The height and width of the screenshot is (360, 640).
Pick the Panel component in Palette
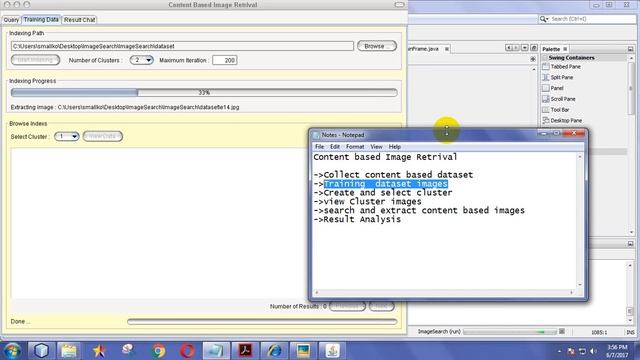(x=557, y=88)
